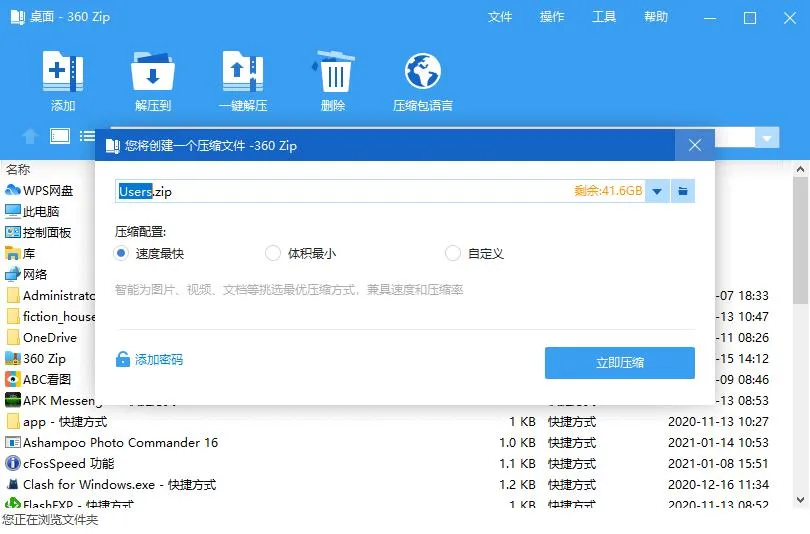Select the APK Messenger icon

point(12,400)
